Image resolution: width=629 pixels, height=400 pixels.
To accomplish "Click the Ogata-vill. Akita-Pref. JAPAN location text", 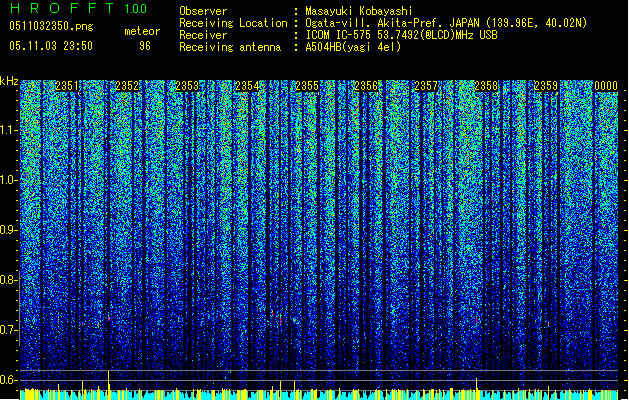I will click(446, 23).
